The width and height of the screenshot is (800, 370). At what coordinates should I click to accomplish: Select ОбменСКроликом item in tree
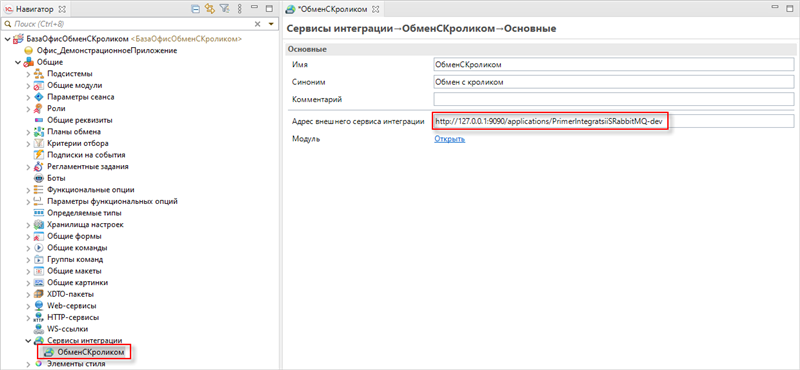pyautogui.click(x=84, y=352)
